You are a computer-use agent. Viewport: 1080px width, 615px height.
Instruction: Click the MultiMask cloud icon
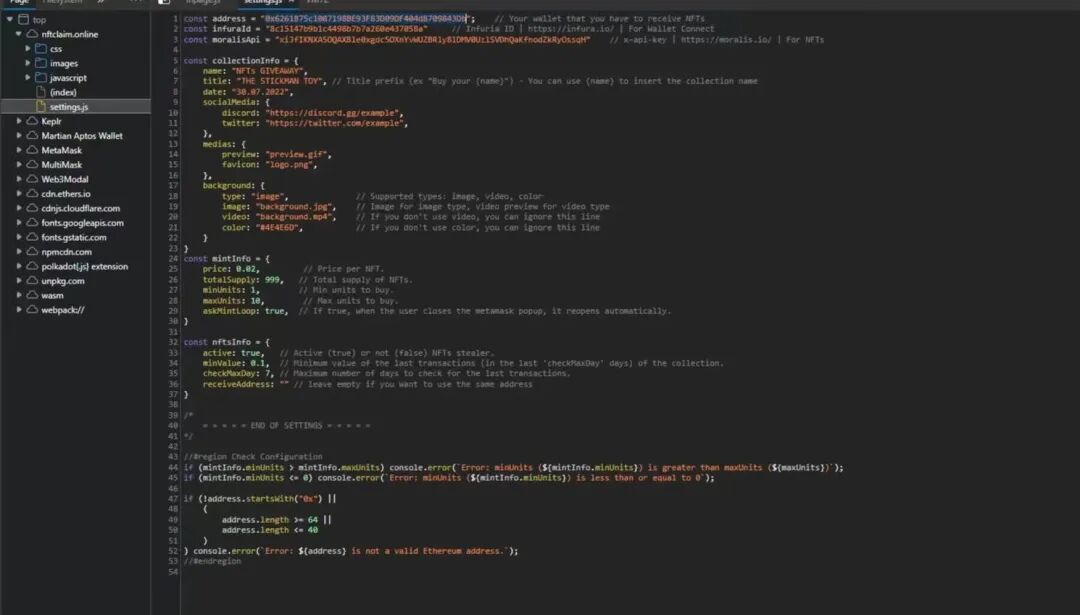tap(32, 165)
